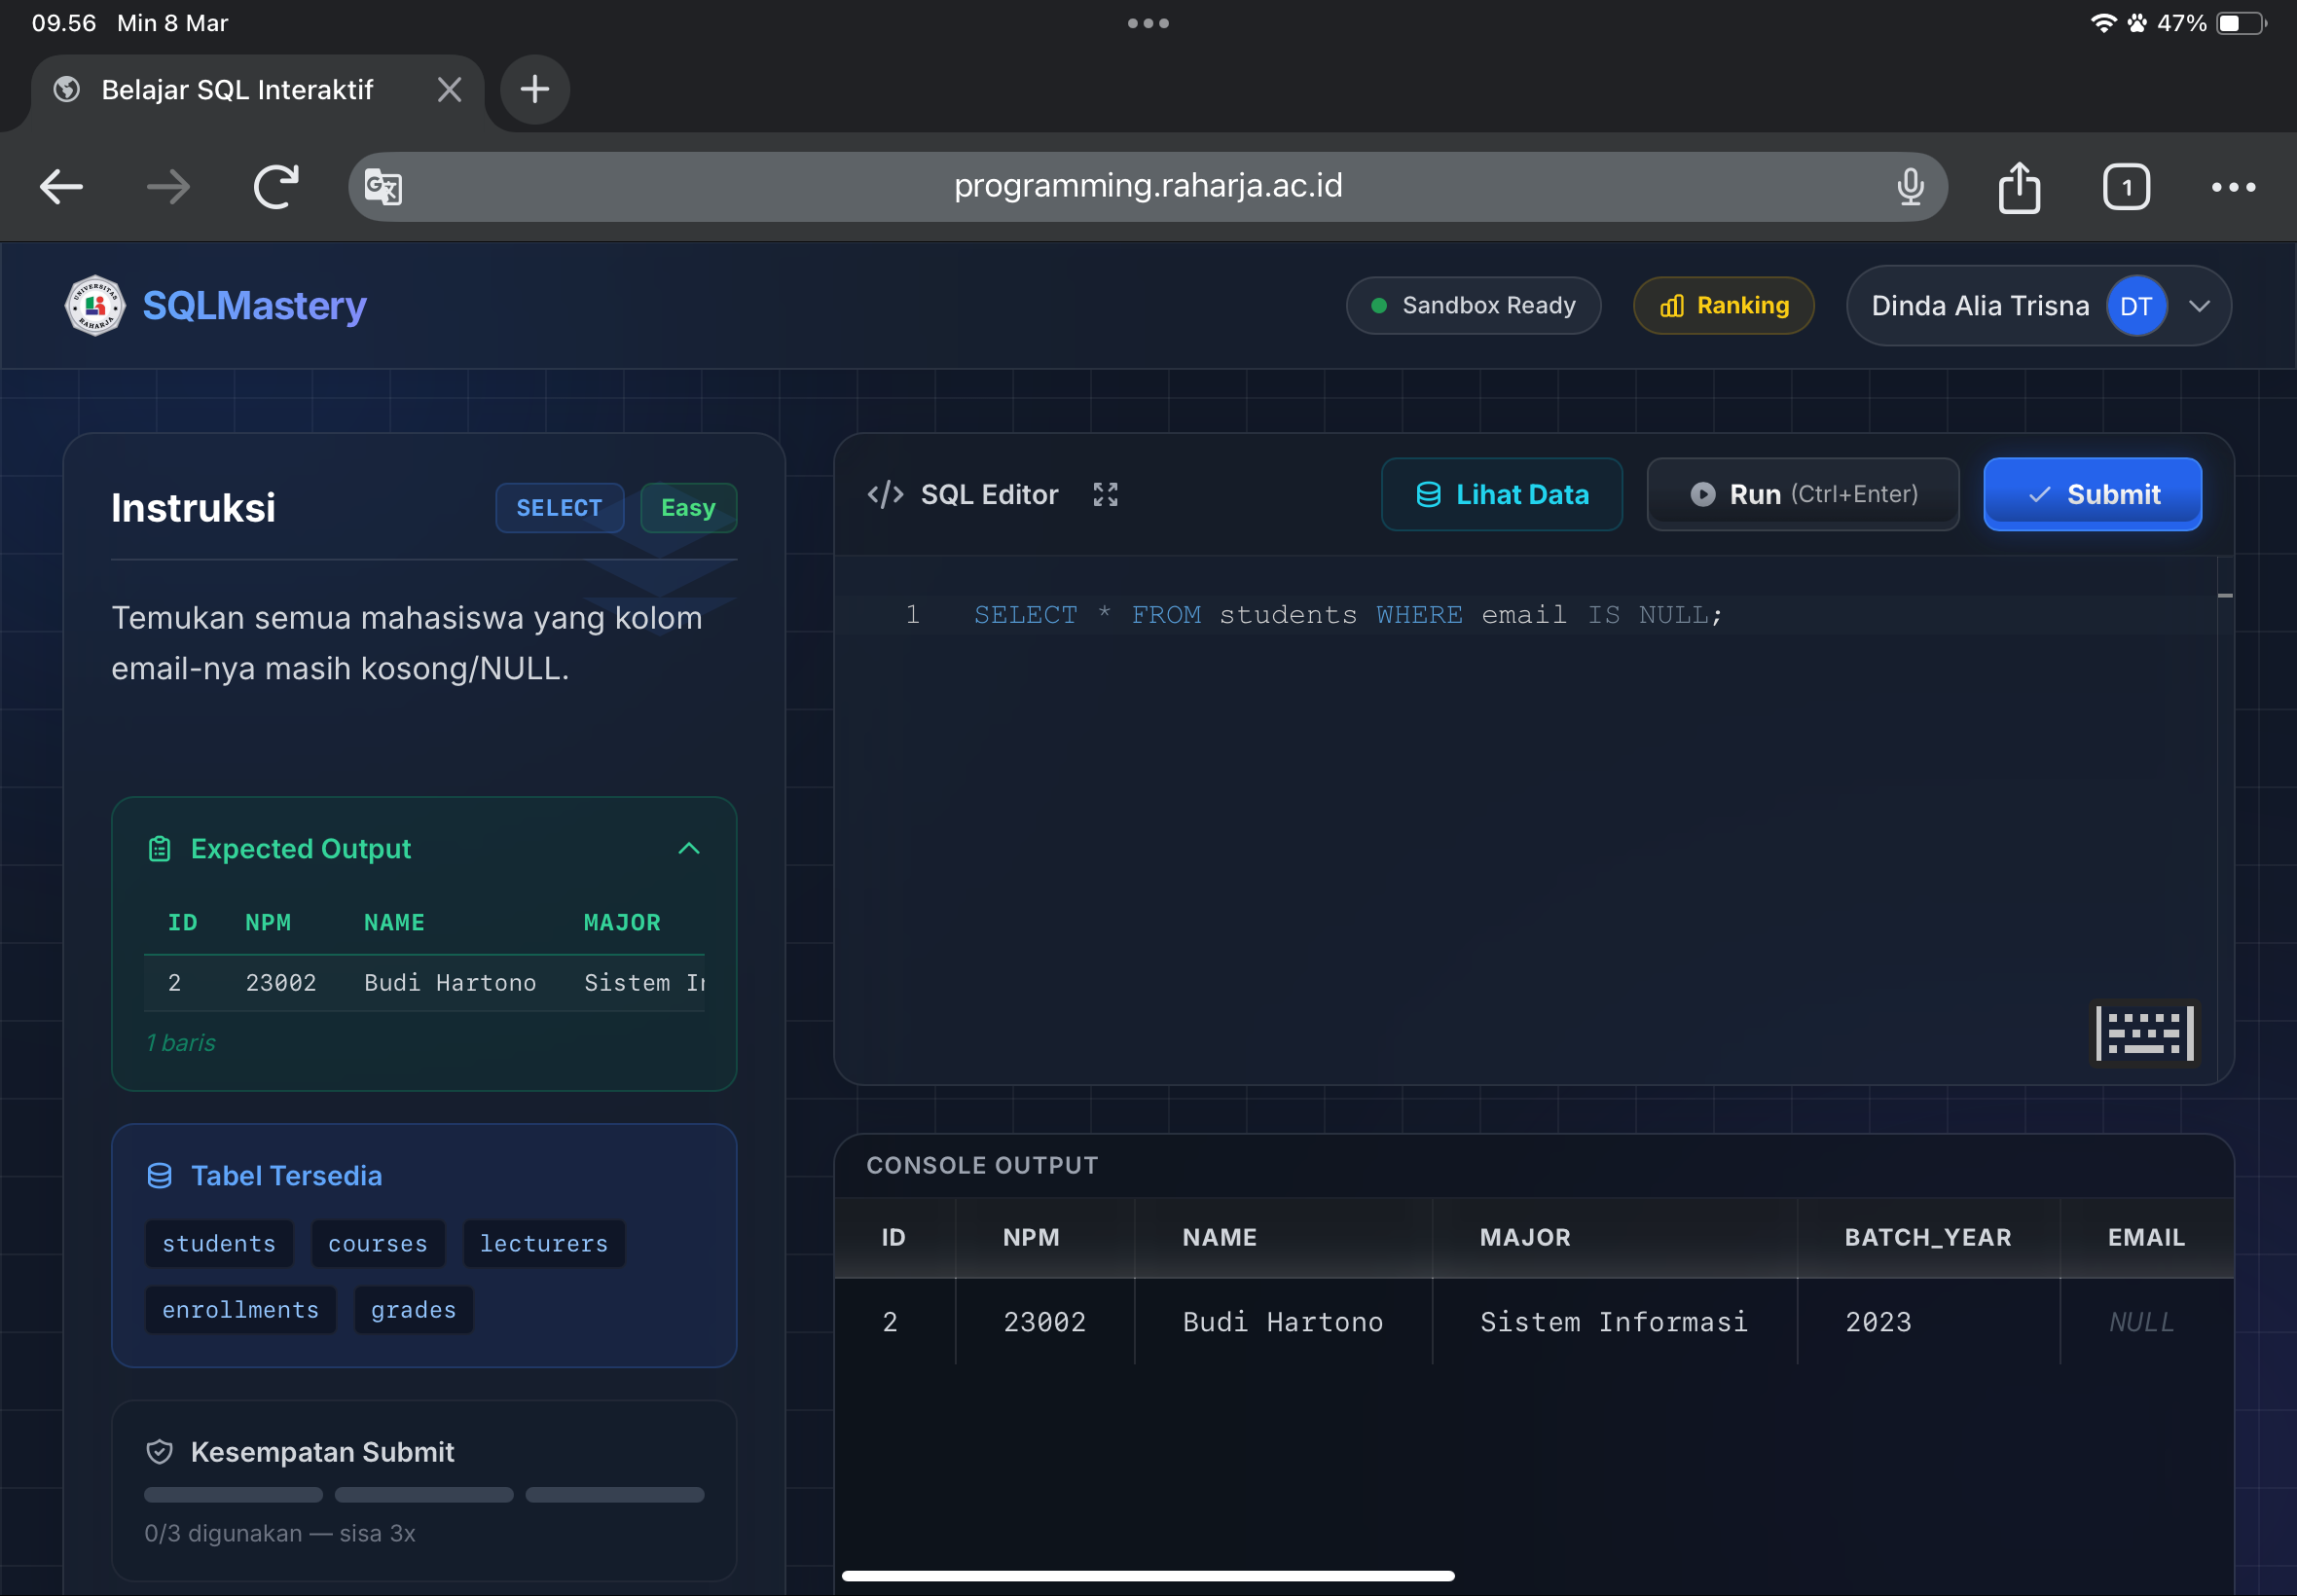Open the new tab plus button
This screenshot has height=1596, width=2297.
click(535, 90)
